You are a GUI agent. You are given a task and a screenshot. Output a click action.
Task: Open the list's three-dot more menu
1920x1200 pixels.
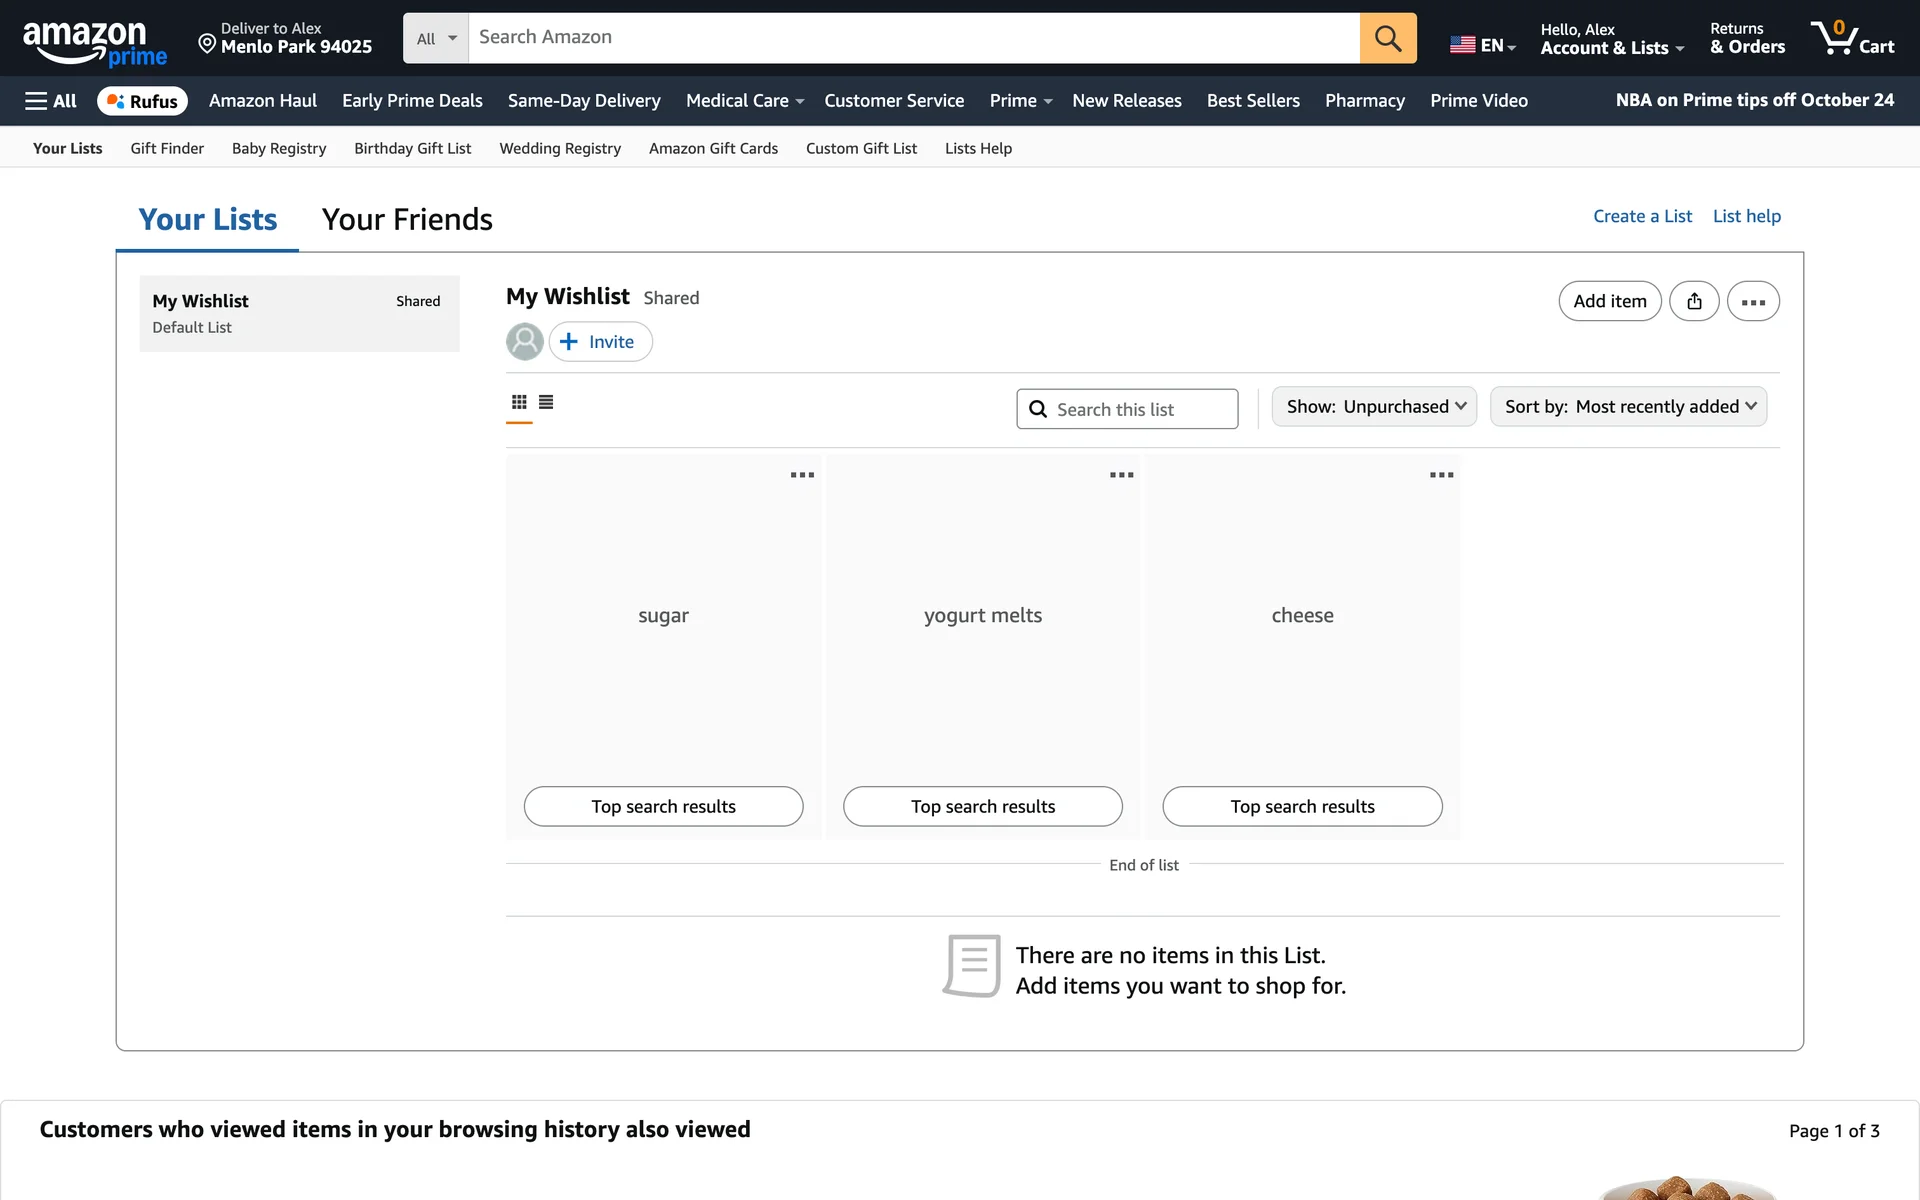1752,301
